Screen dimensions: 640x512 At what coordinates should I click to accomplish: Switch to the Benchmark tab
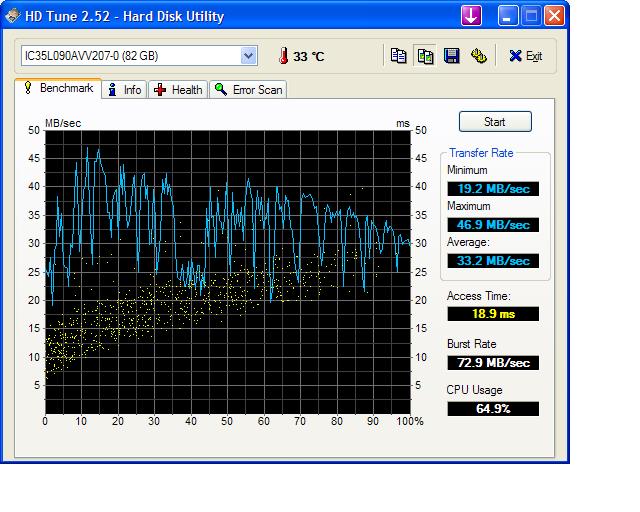(x=58, y=88)
